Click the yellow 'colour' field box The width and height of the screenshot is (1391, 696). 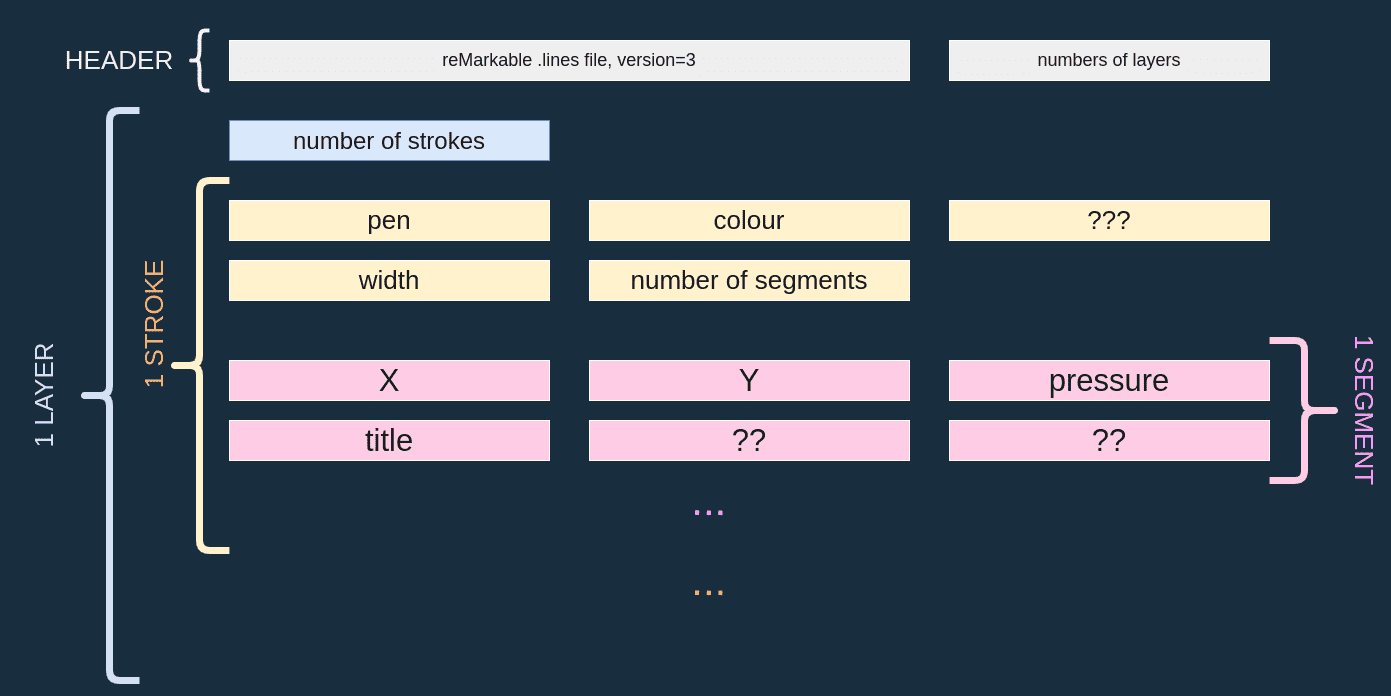coord(749,220)
